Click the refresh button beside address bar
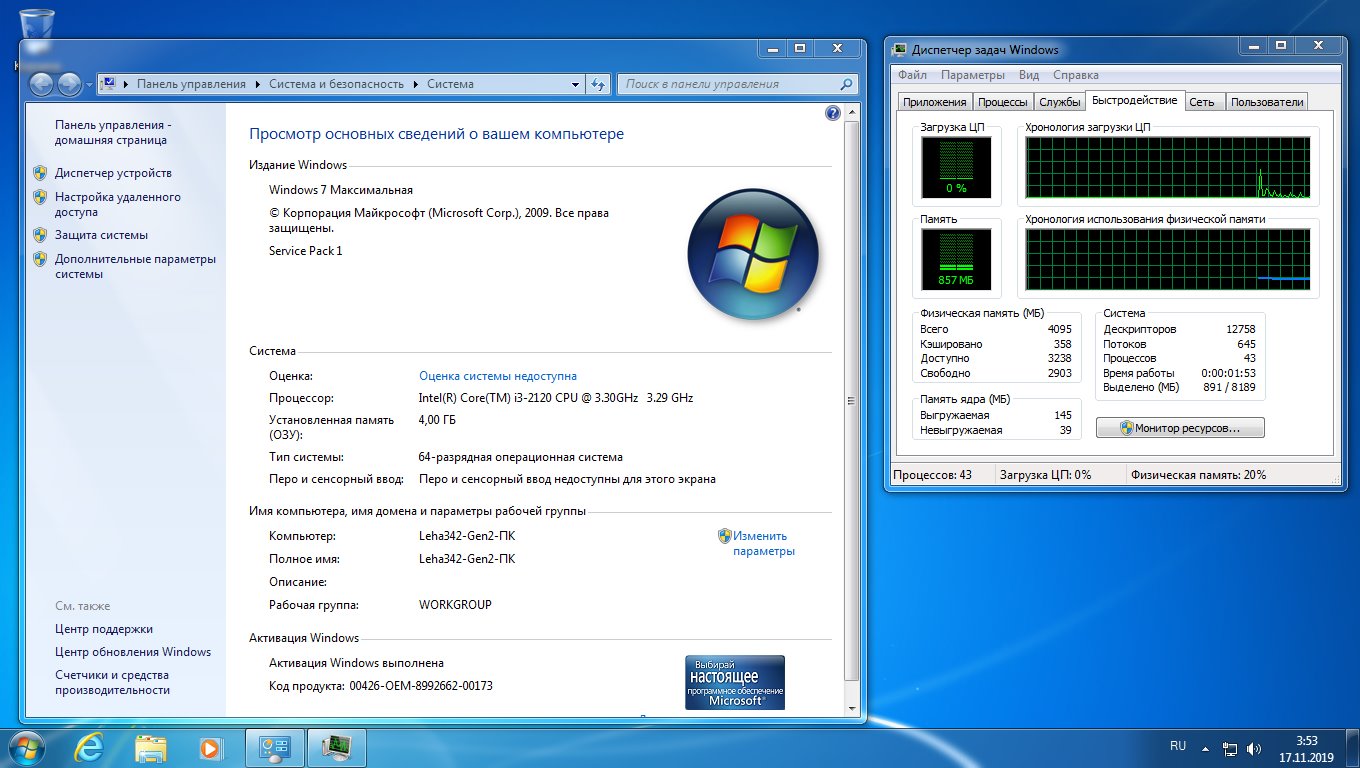The width and height of the screenshot is (1360, 768). click(x=598, y=85)
